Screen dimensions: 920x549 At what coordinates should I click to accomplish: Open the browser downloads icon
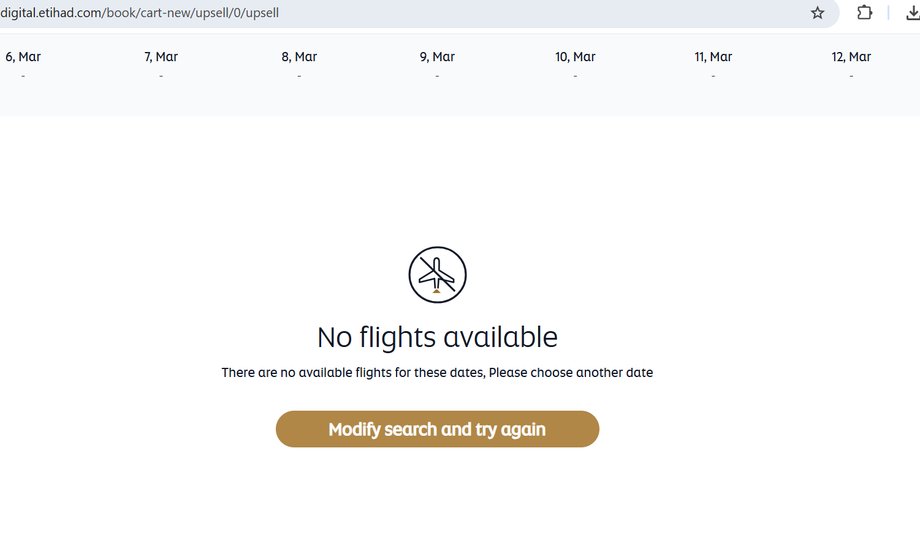click(x=909, y=13)
